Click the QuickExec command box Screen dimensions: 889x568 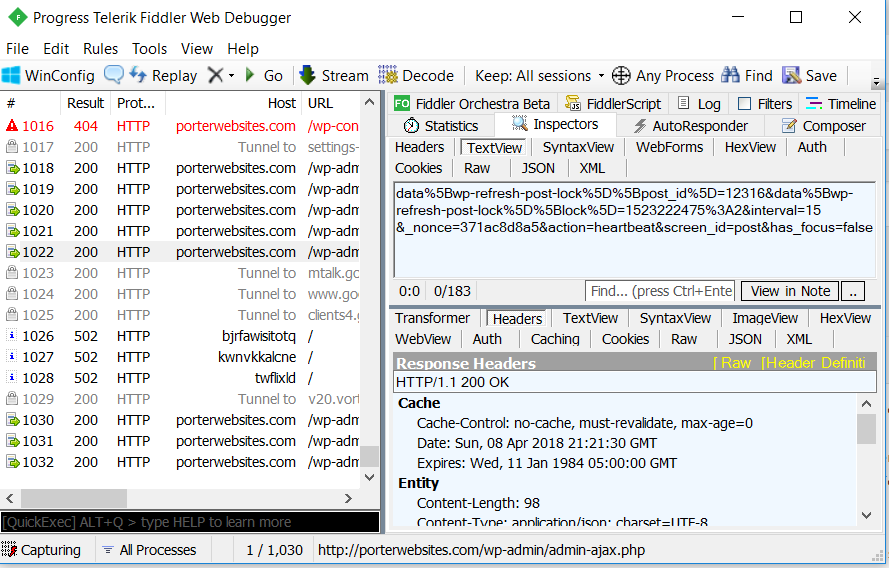[x=190, y=522]
